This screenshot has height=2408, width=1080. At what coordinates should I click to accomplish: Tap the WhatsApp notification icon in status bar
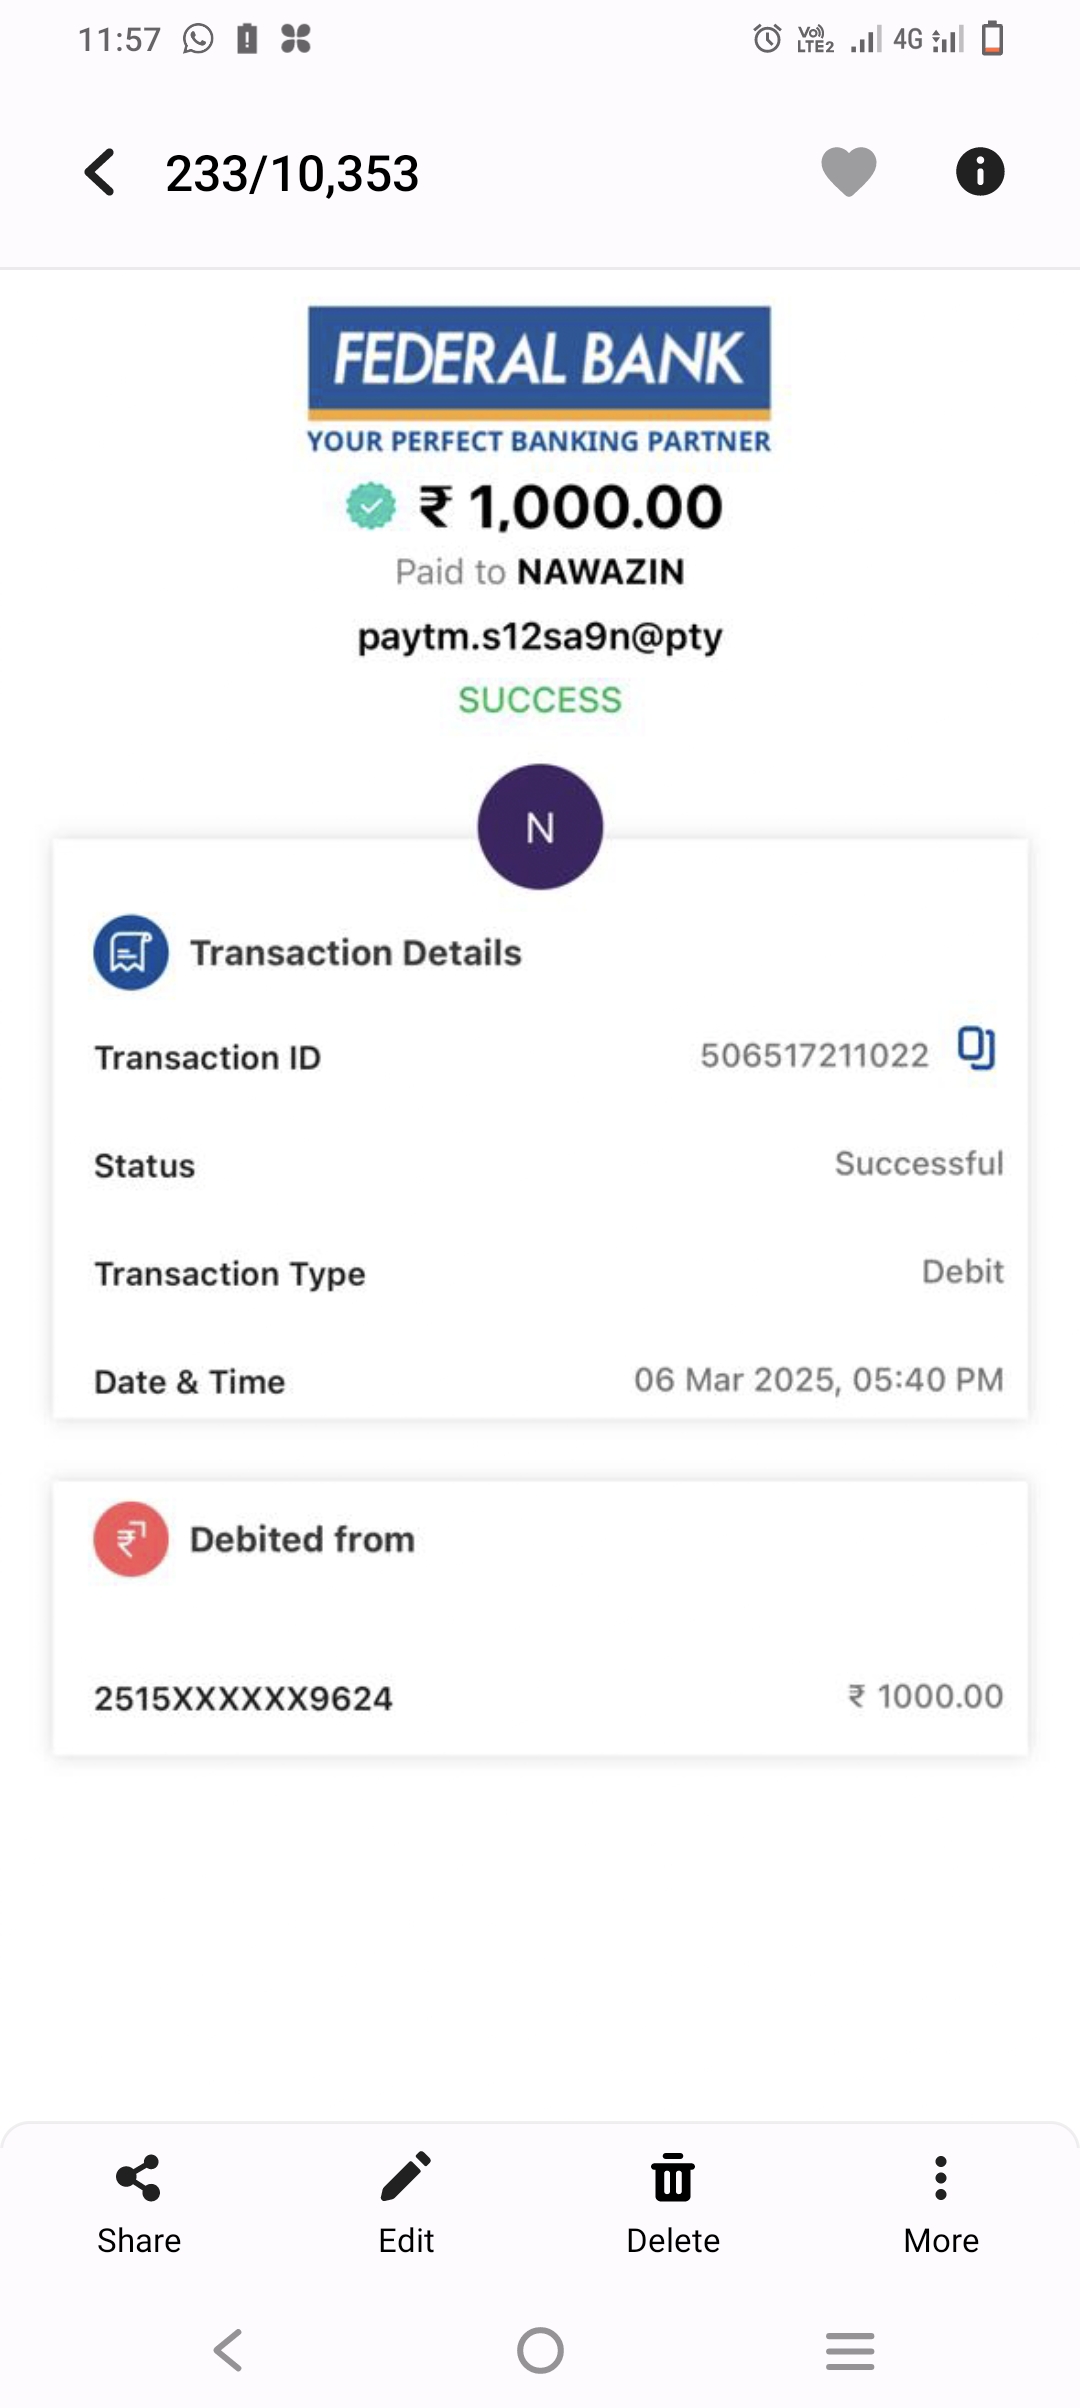[198, 39]
